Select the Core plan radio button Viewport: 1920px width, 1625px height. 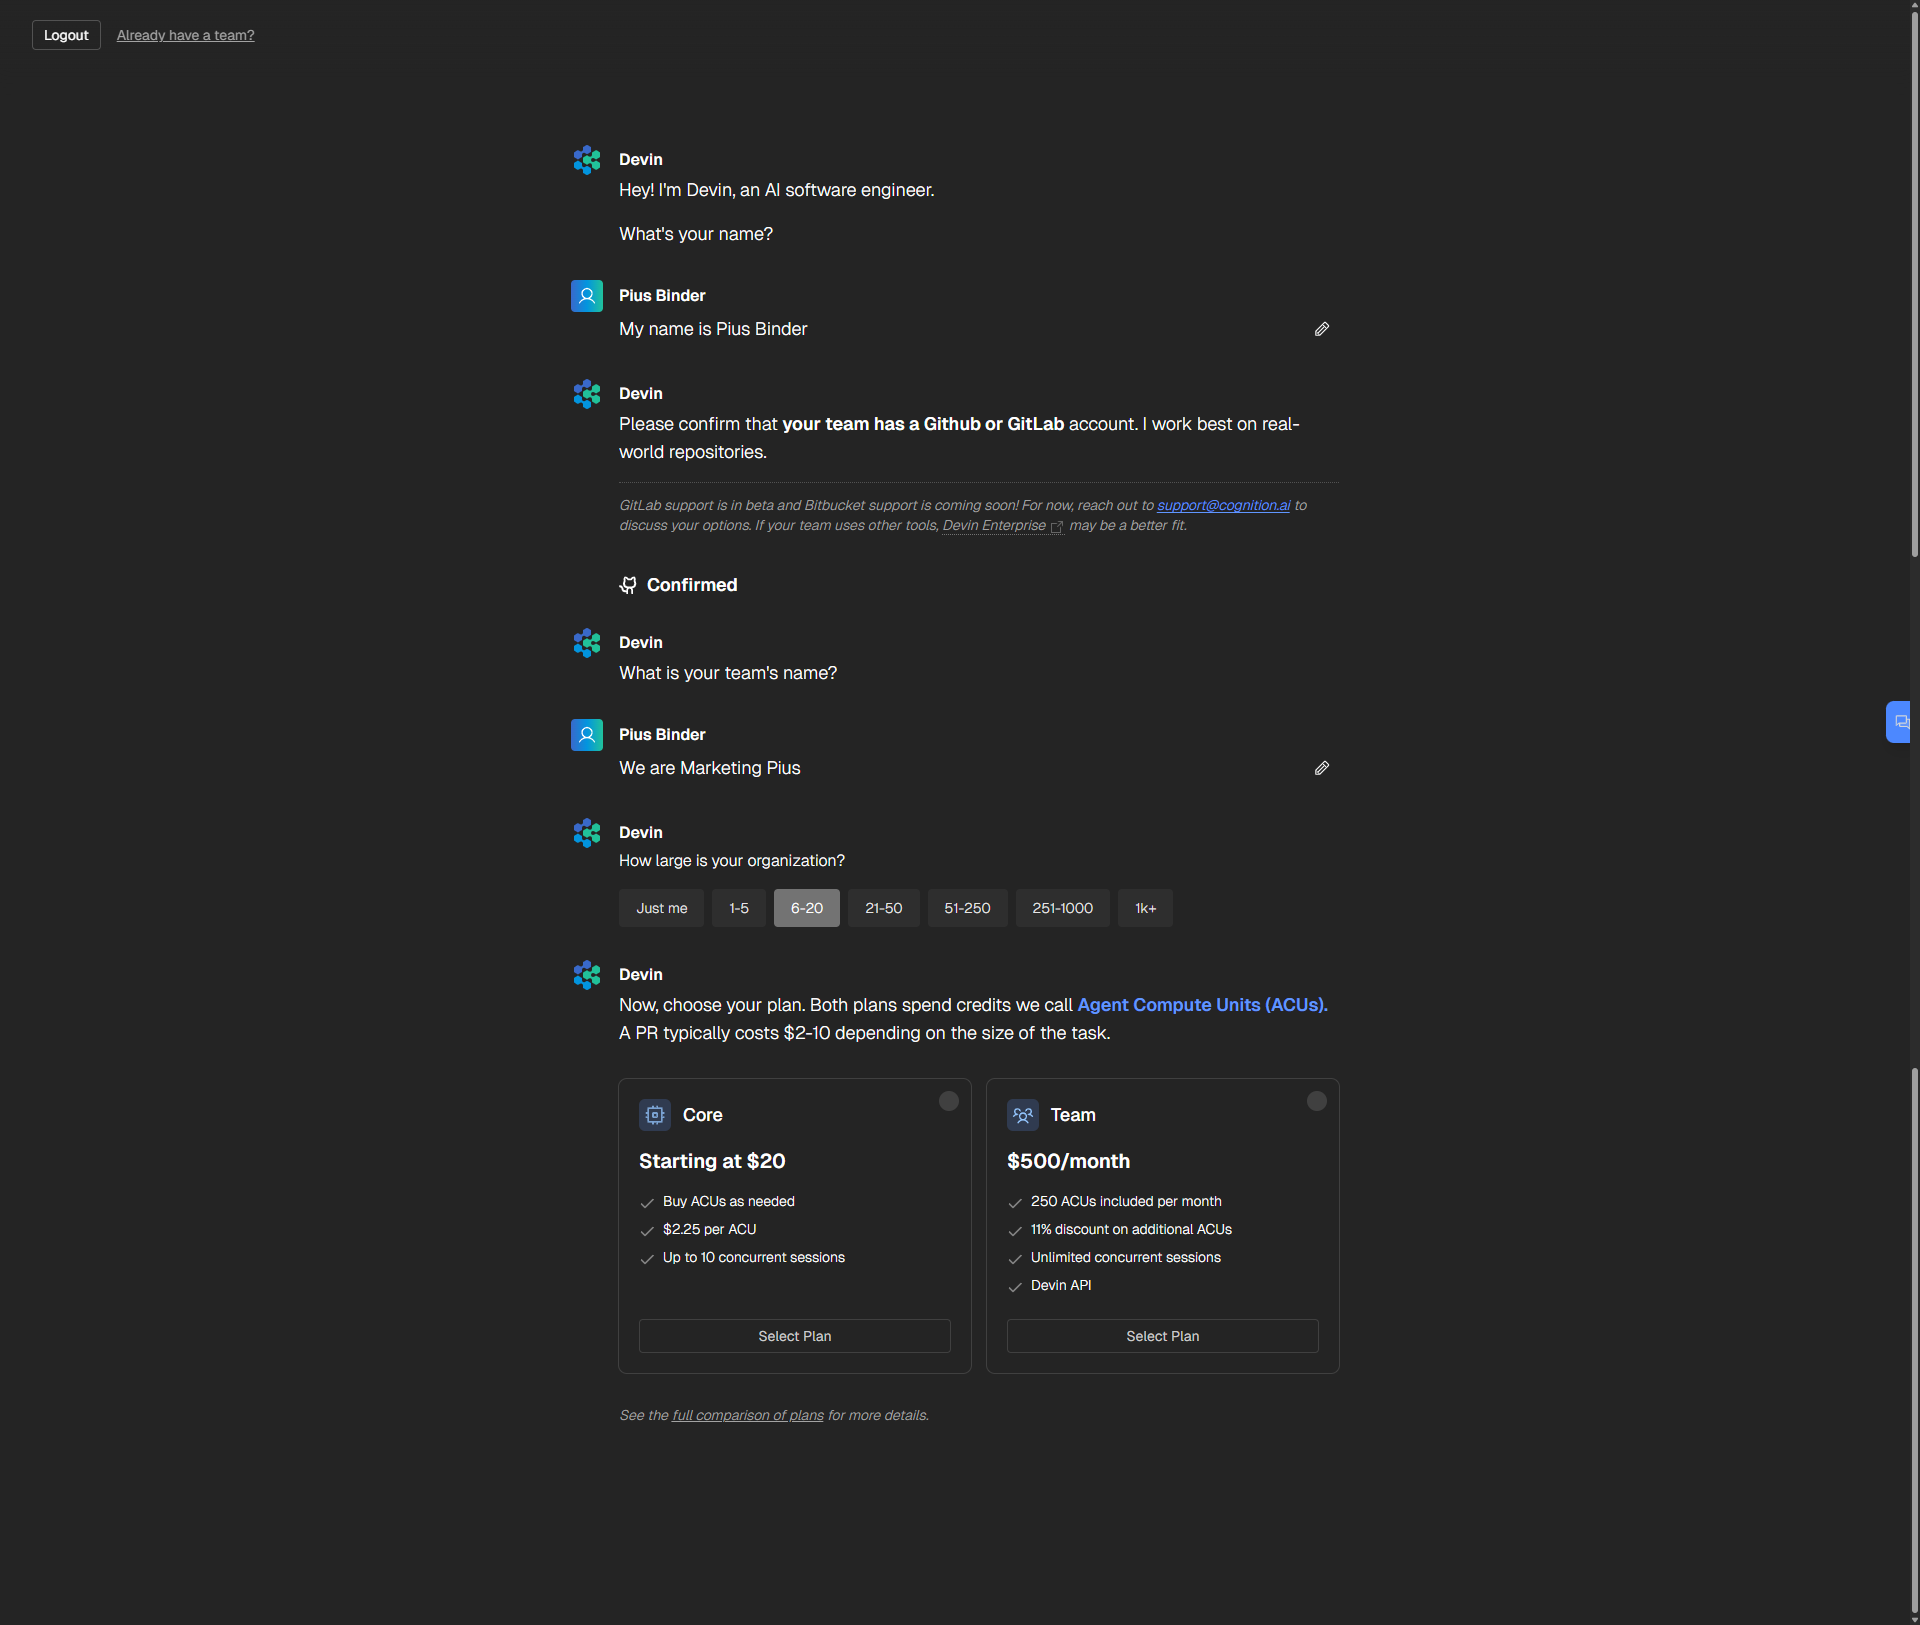tap(949, 1101)
